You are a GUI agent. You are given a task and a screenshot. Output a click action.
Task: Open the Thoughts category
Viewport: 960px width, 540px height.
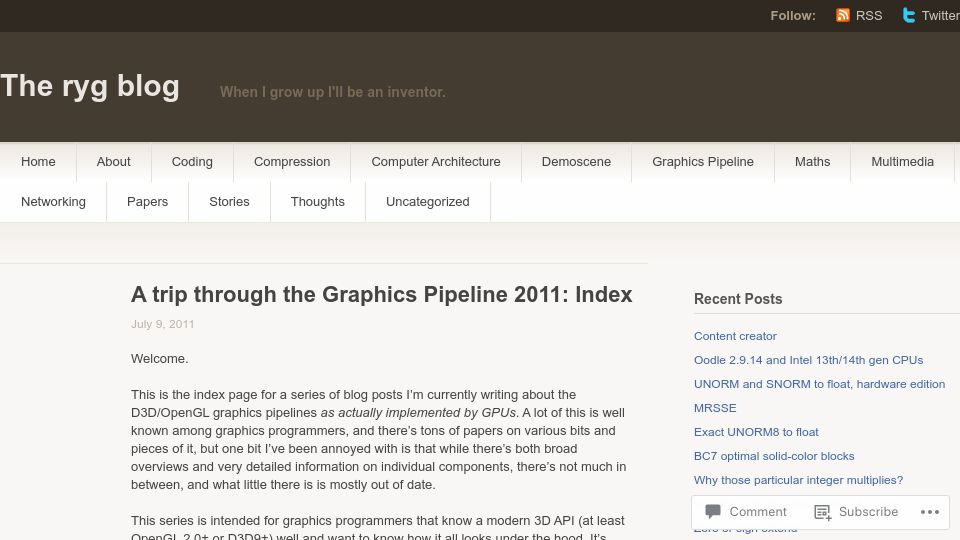tap(318, 201)
